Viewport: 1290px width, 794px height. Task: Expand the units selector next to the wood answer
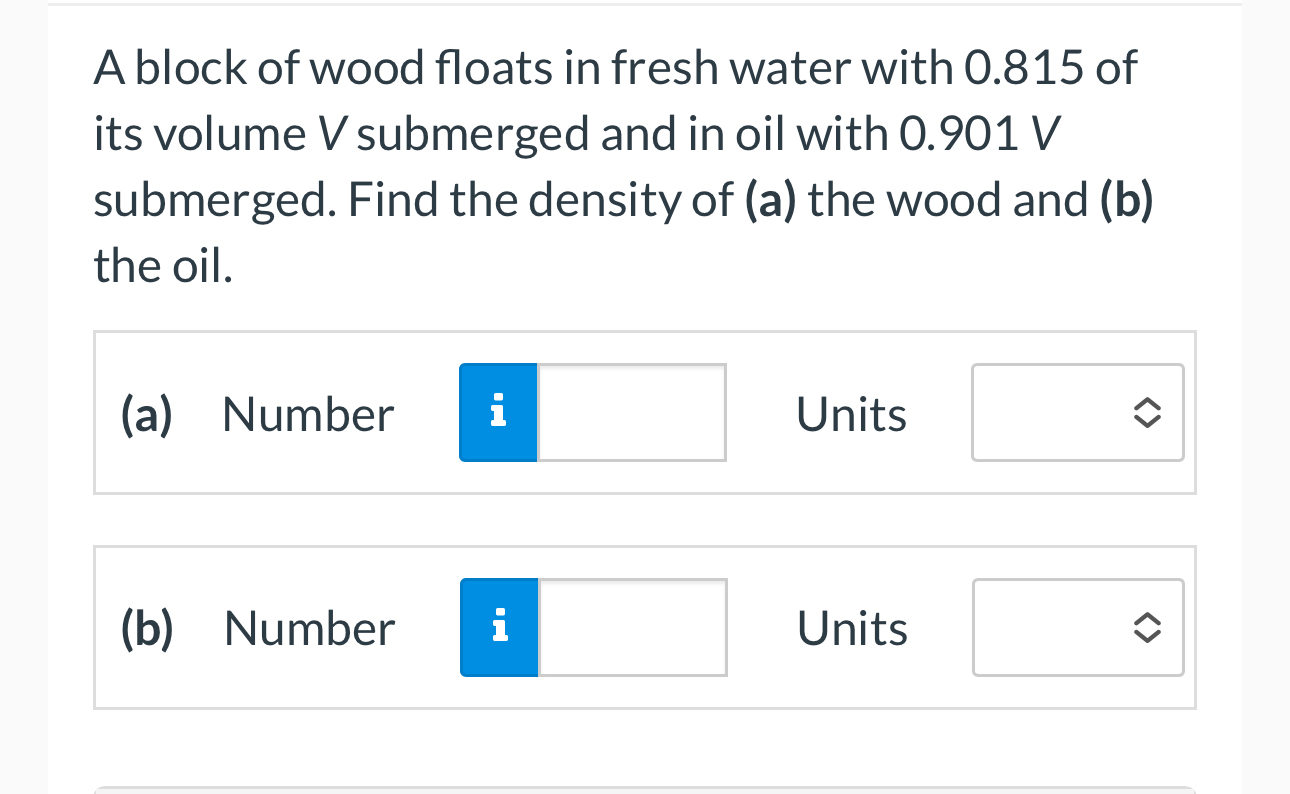click(x=1077, y=412)
